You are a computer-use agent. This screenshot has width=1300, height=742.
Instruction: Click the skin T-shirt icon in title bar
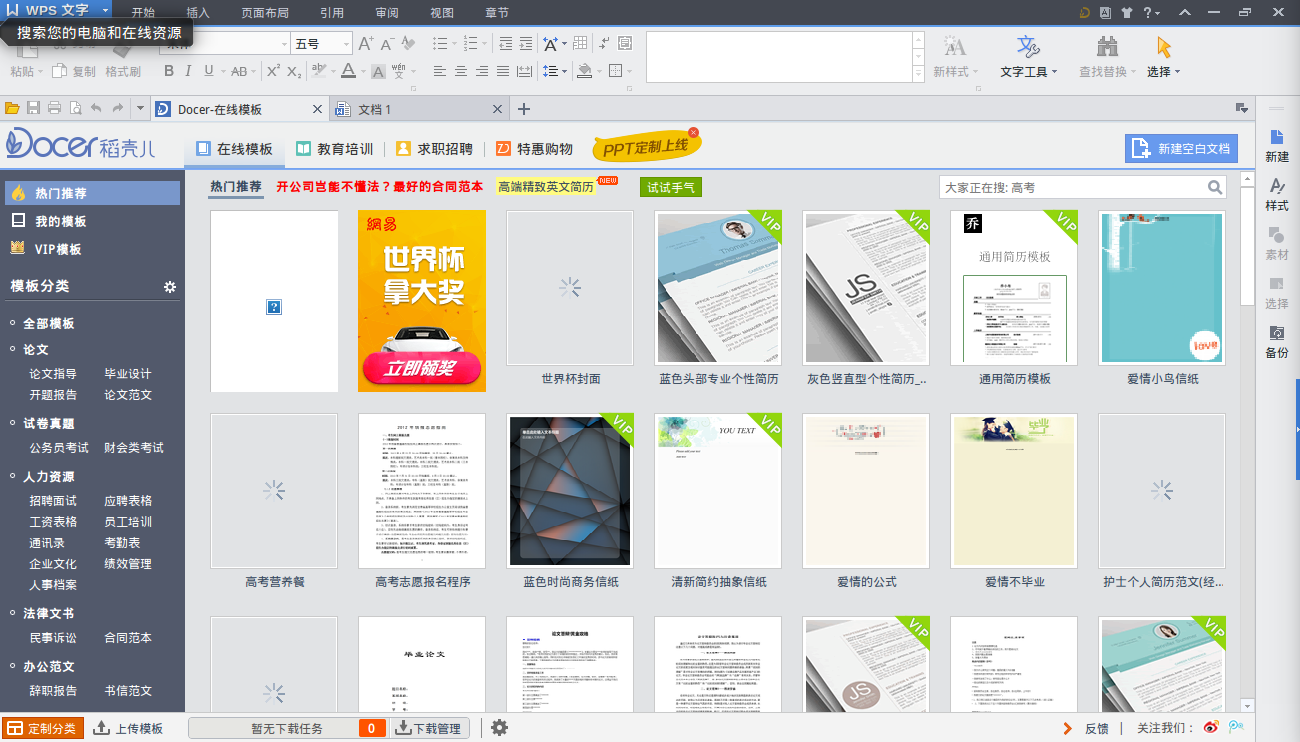pyautogui.click(x=1127, y=13)
